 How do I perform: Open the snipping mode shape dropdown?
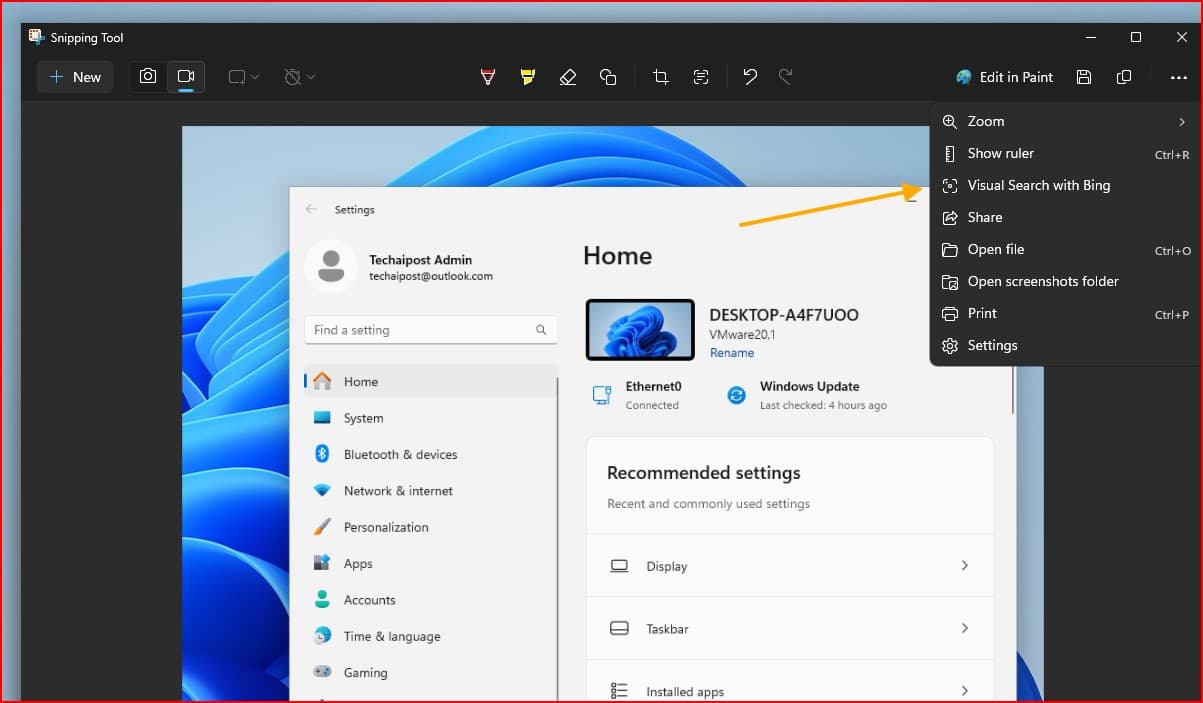pyautogui.click(x=243, y=77)
